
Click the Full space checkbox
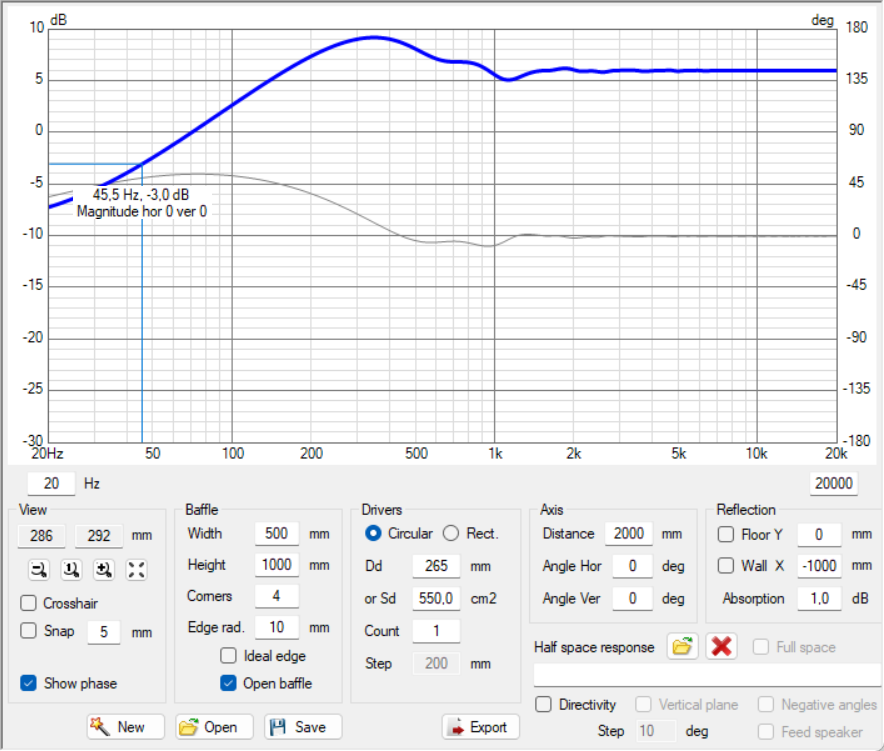point(761,647)
